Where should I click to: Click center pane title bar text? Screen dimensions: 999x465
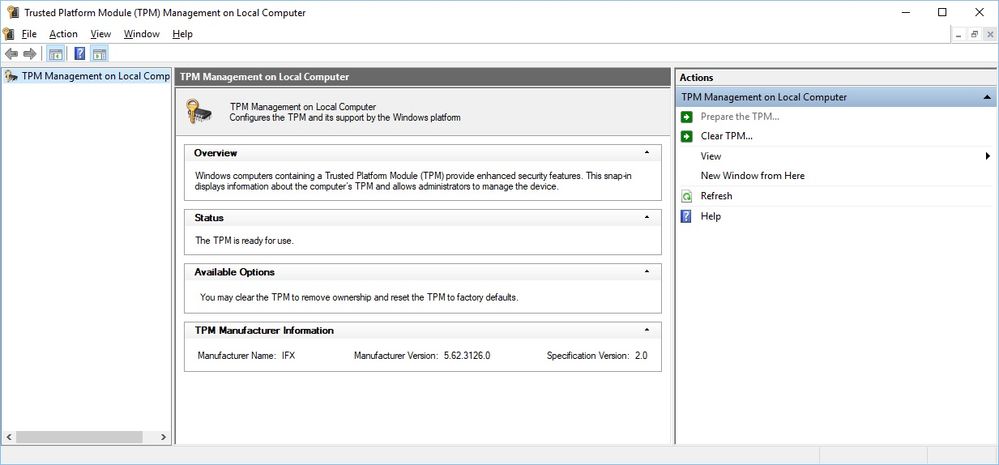tap(264, 76)
